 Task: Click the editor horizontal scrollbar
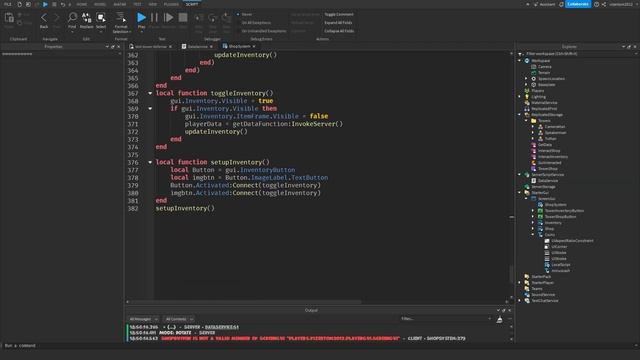(x=245, y=302)
